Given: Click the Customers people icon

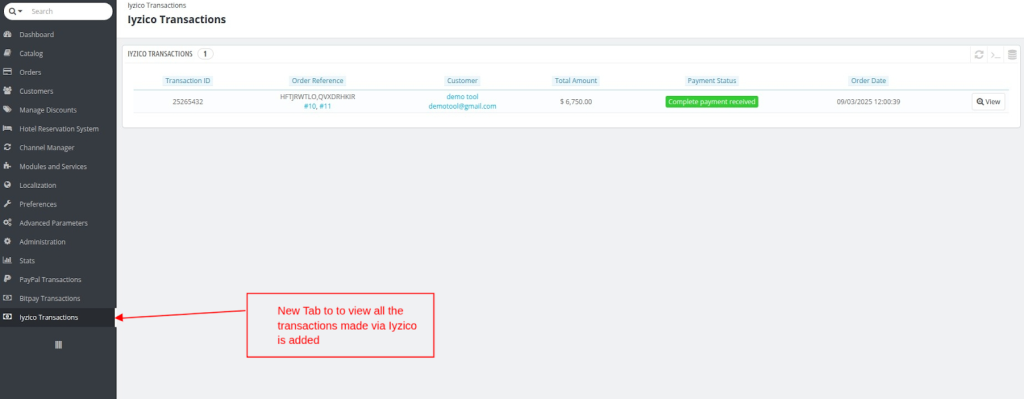Looking at the screenshot, I should [7, 91].
